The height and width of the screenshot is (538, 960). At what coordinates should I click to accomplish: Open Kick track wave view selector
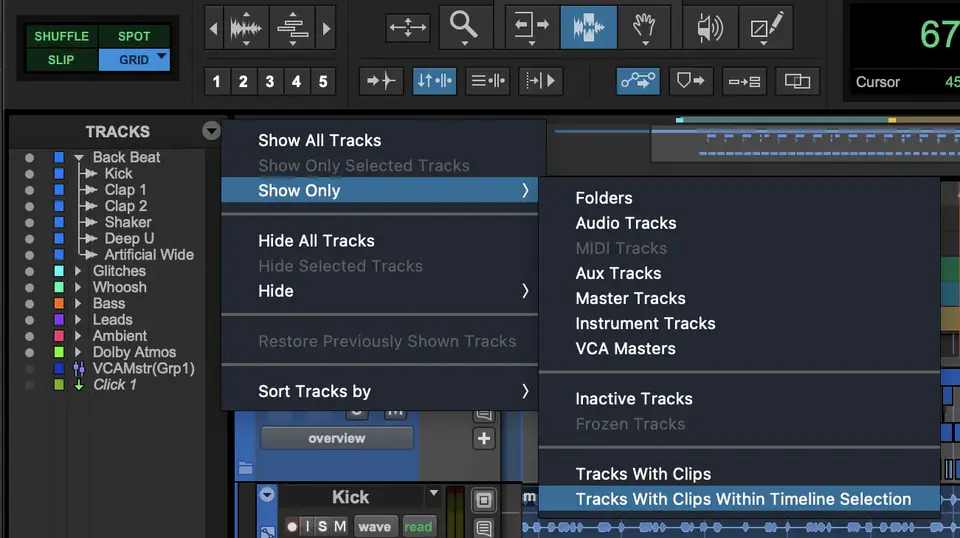pyautogui.click(x=375, y=526)
